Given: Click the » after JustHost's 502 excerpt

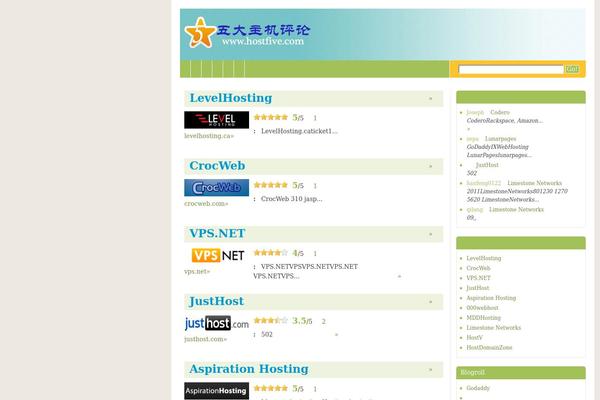Looking at the screenshot, I should [x=336, y=335].
